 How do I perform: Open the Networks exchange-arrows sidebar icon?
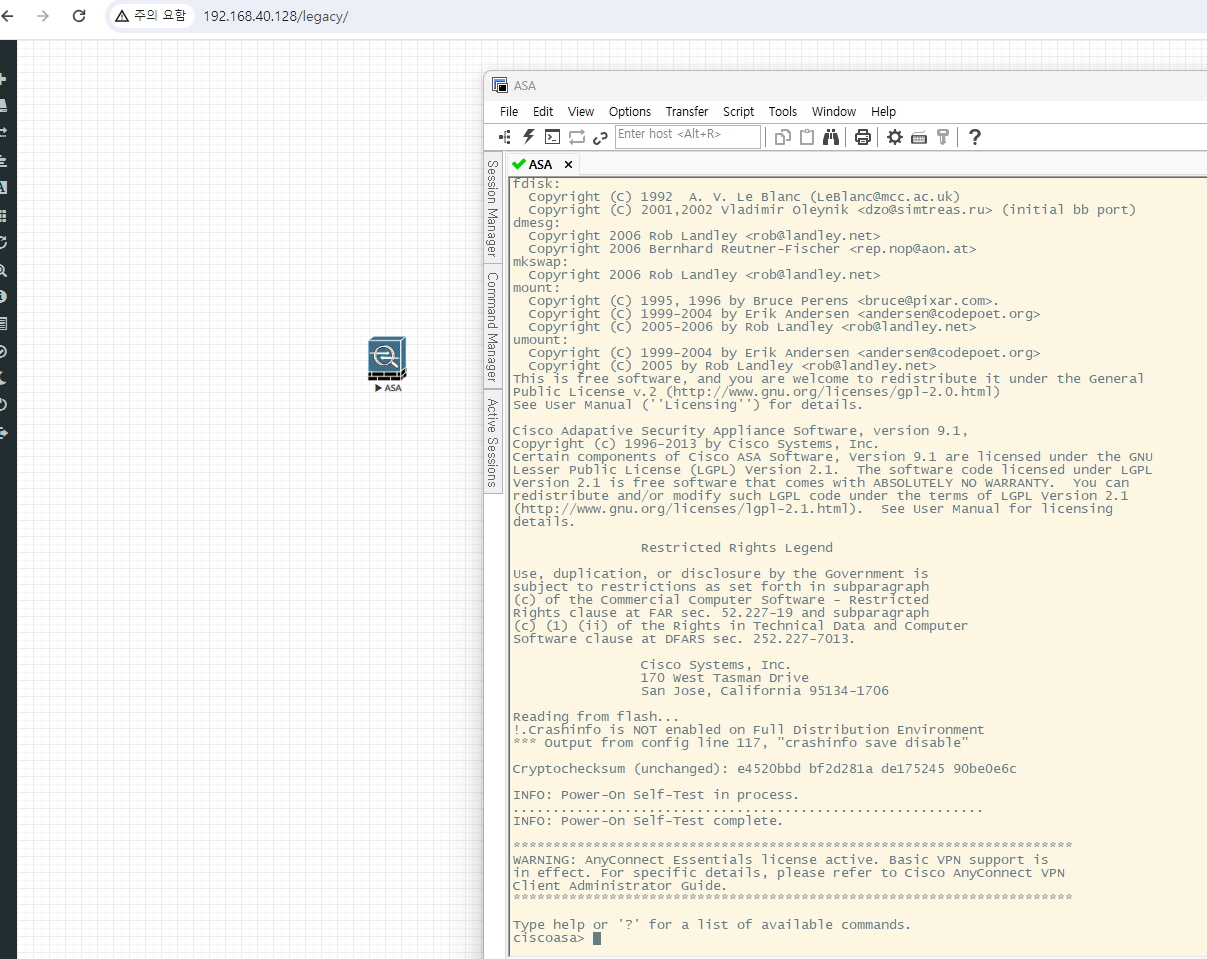tap(3, 132)
